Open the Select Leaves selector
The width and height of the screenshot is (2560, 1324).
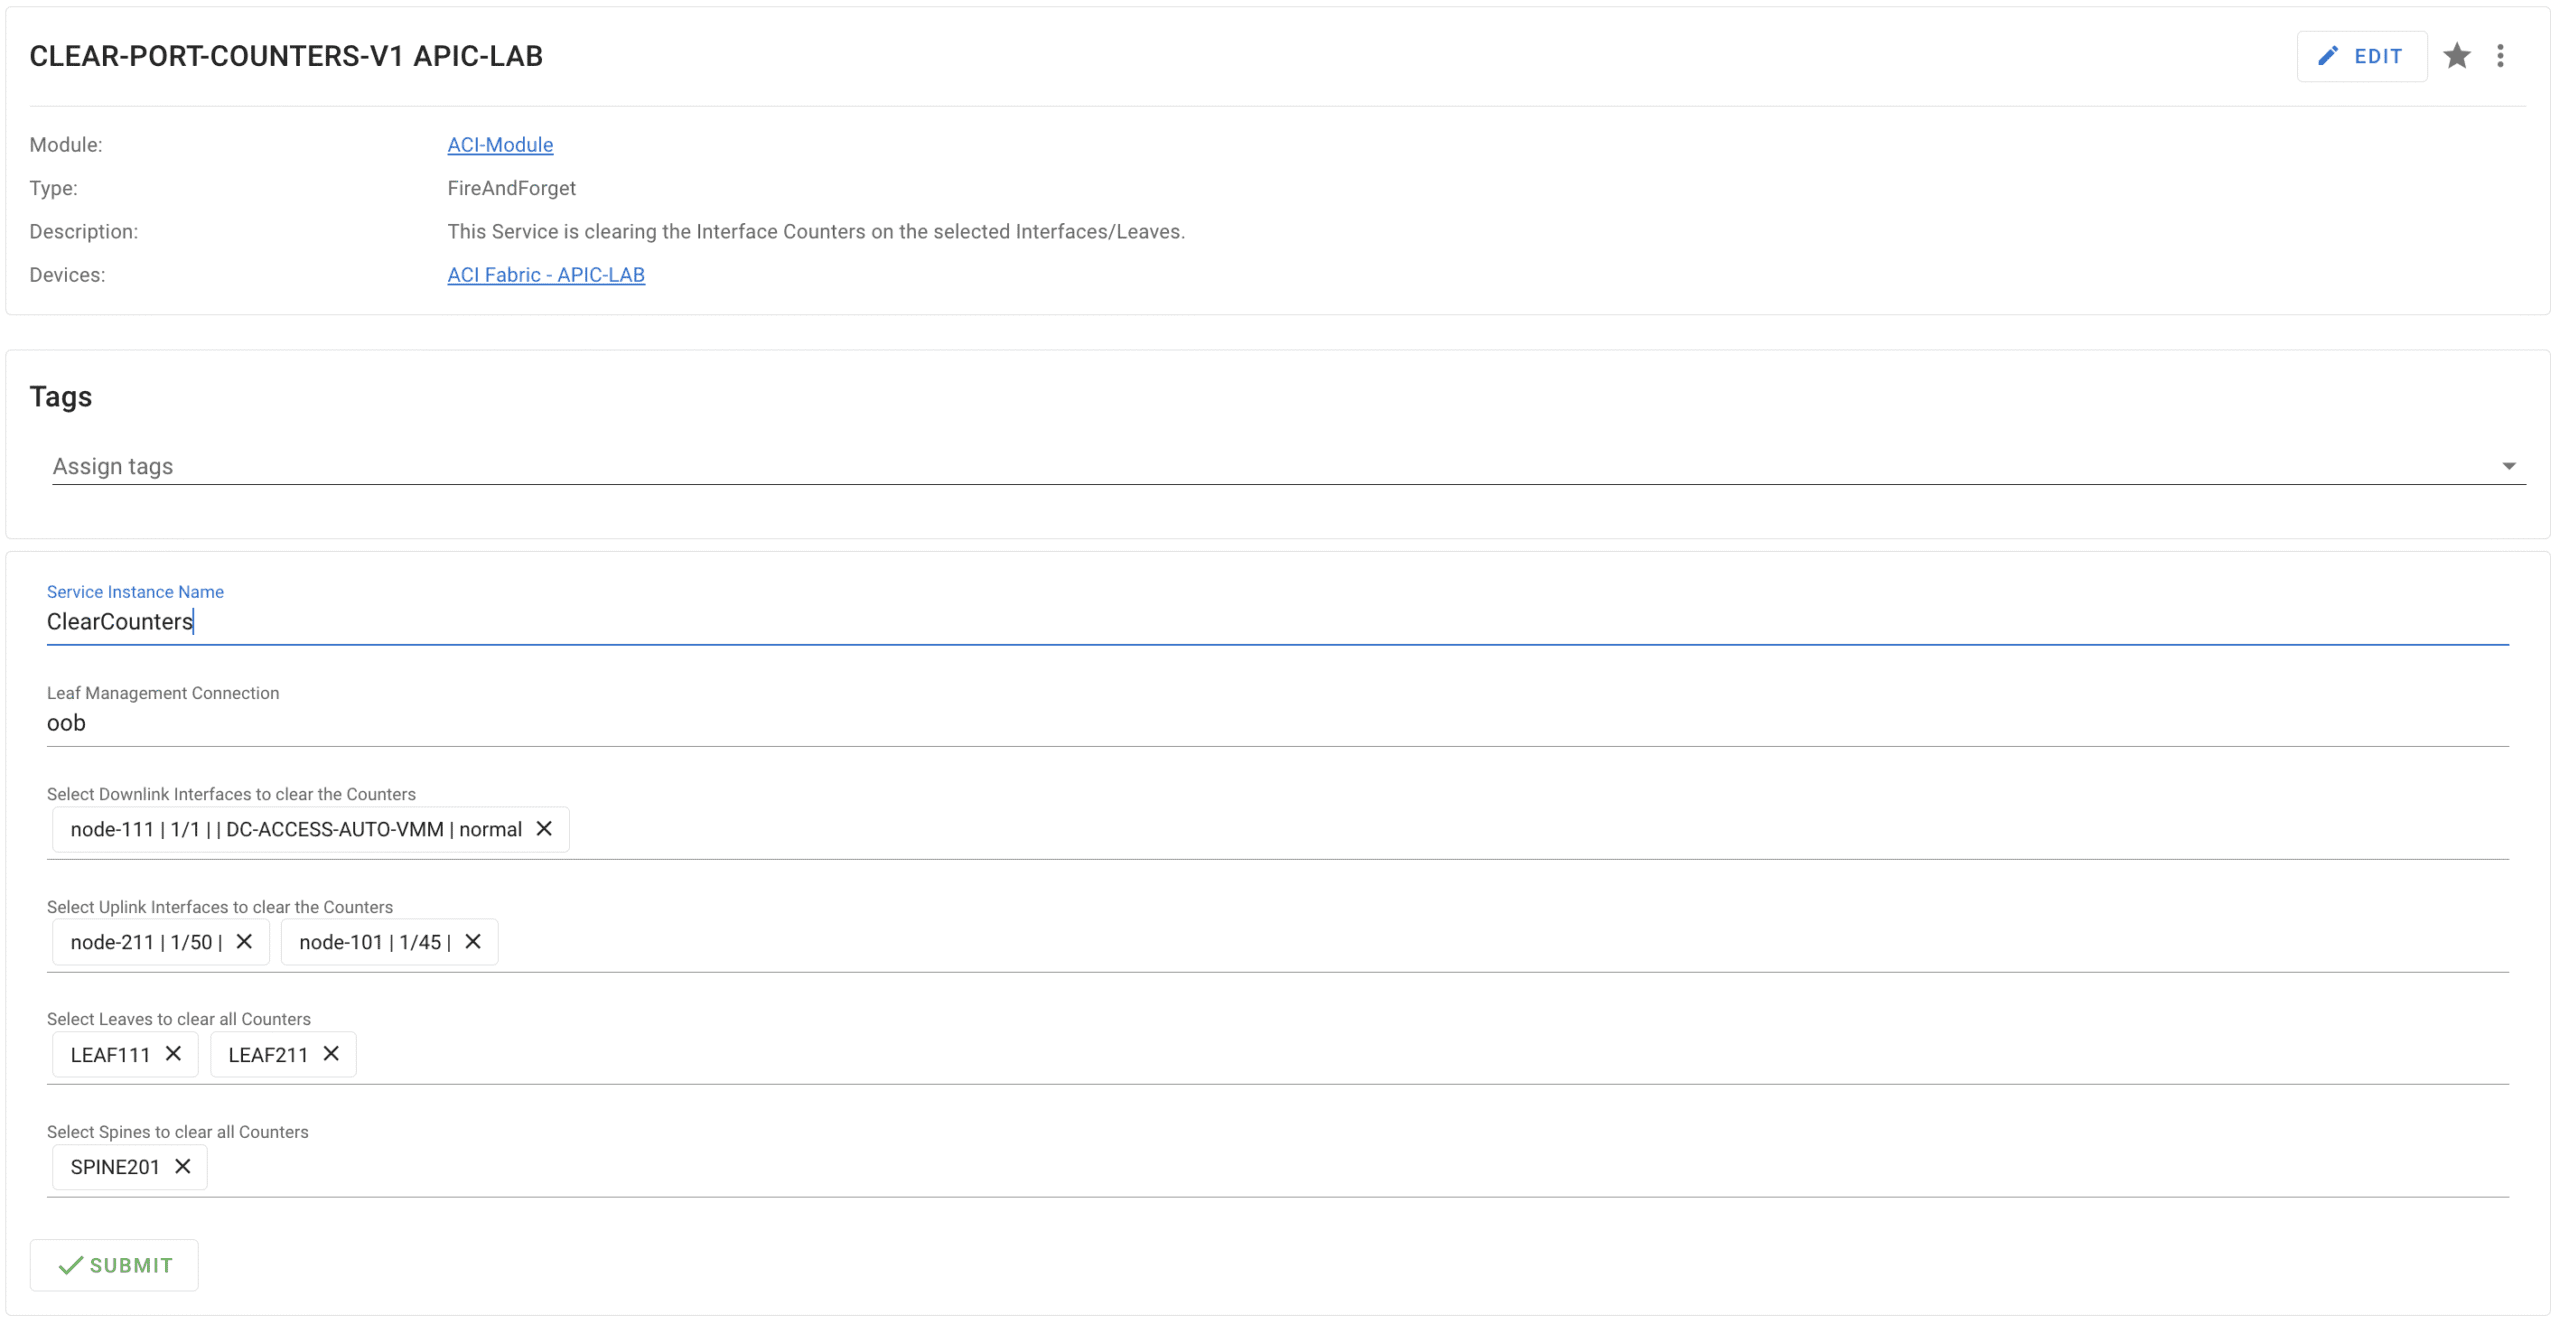click(1400, 1055)
